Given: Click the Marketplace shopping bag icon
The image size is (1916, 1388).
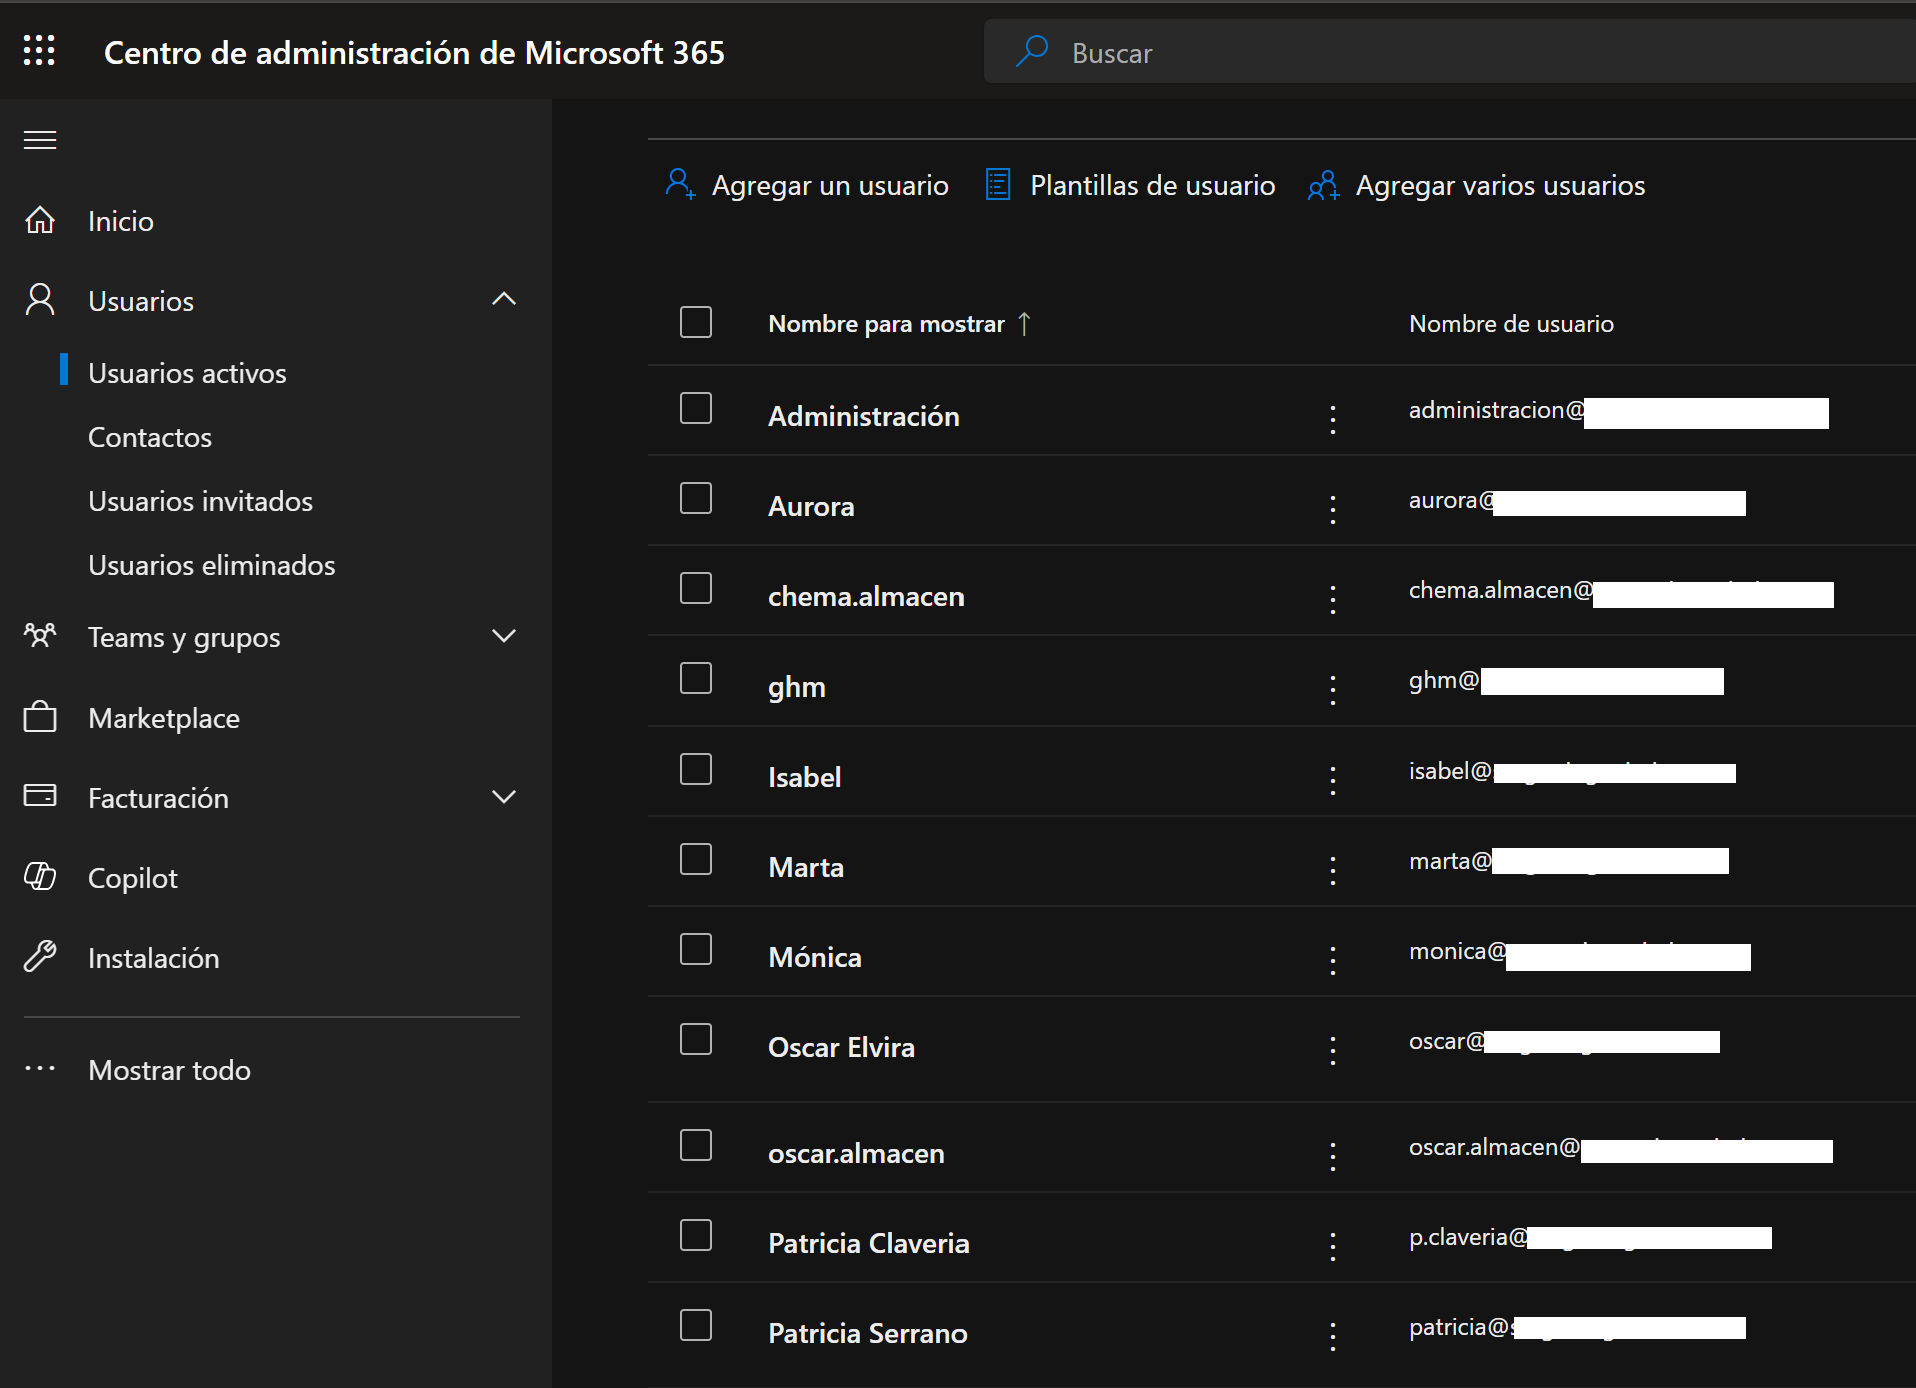Looking at the screenshot, I should pos(40,717).
